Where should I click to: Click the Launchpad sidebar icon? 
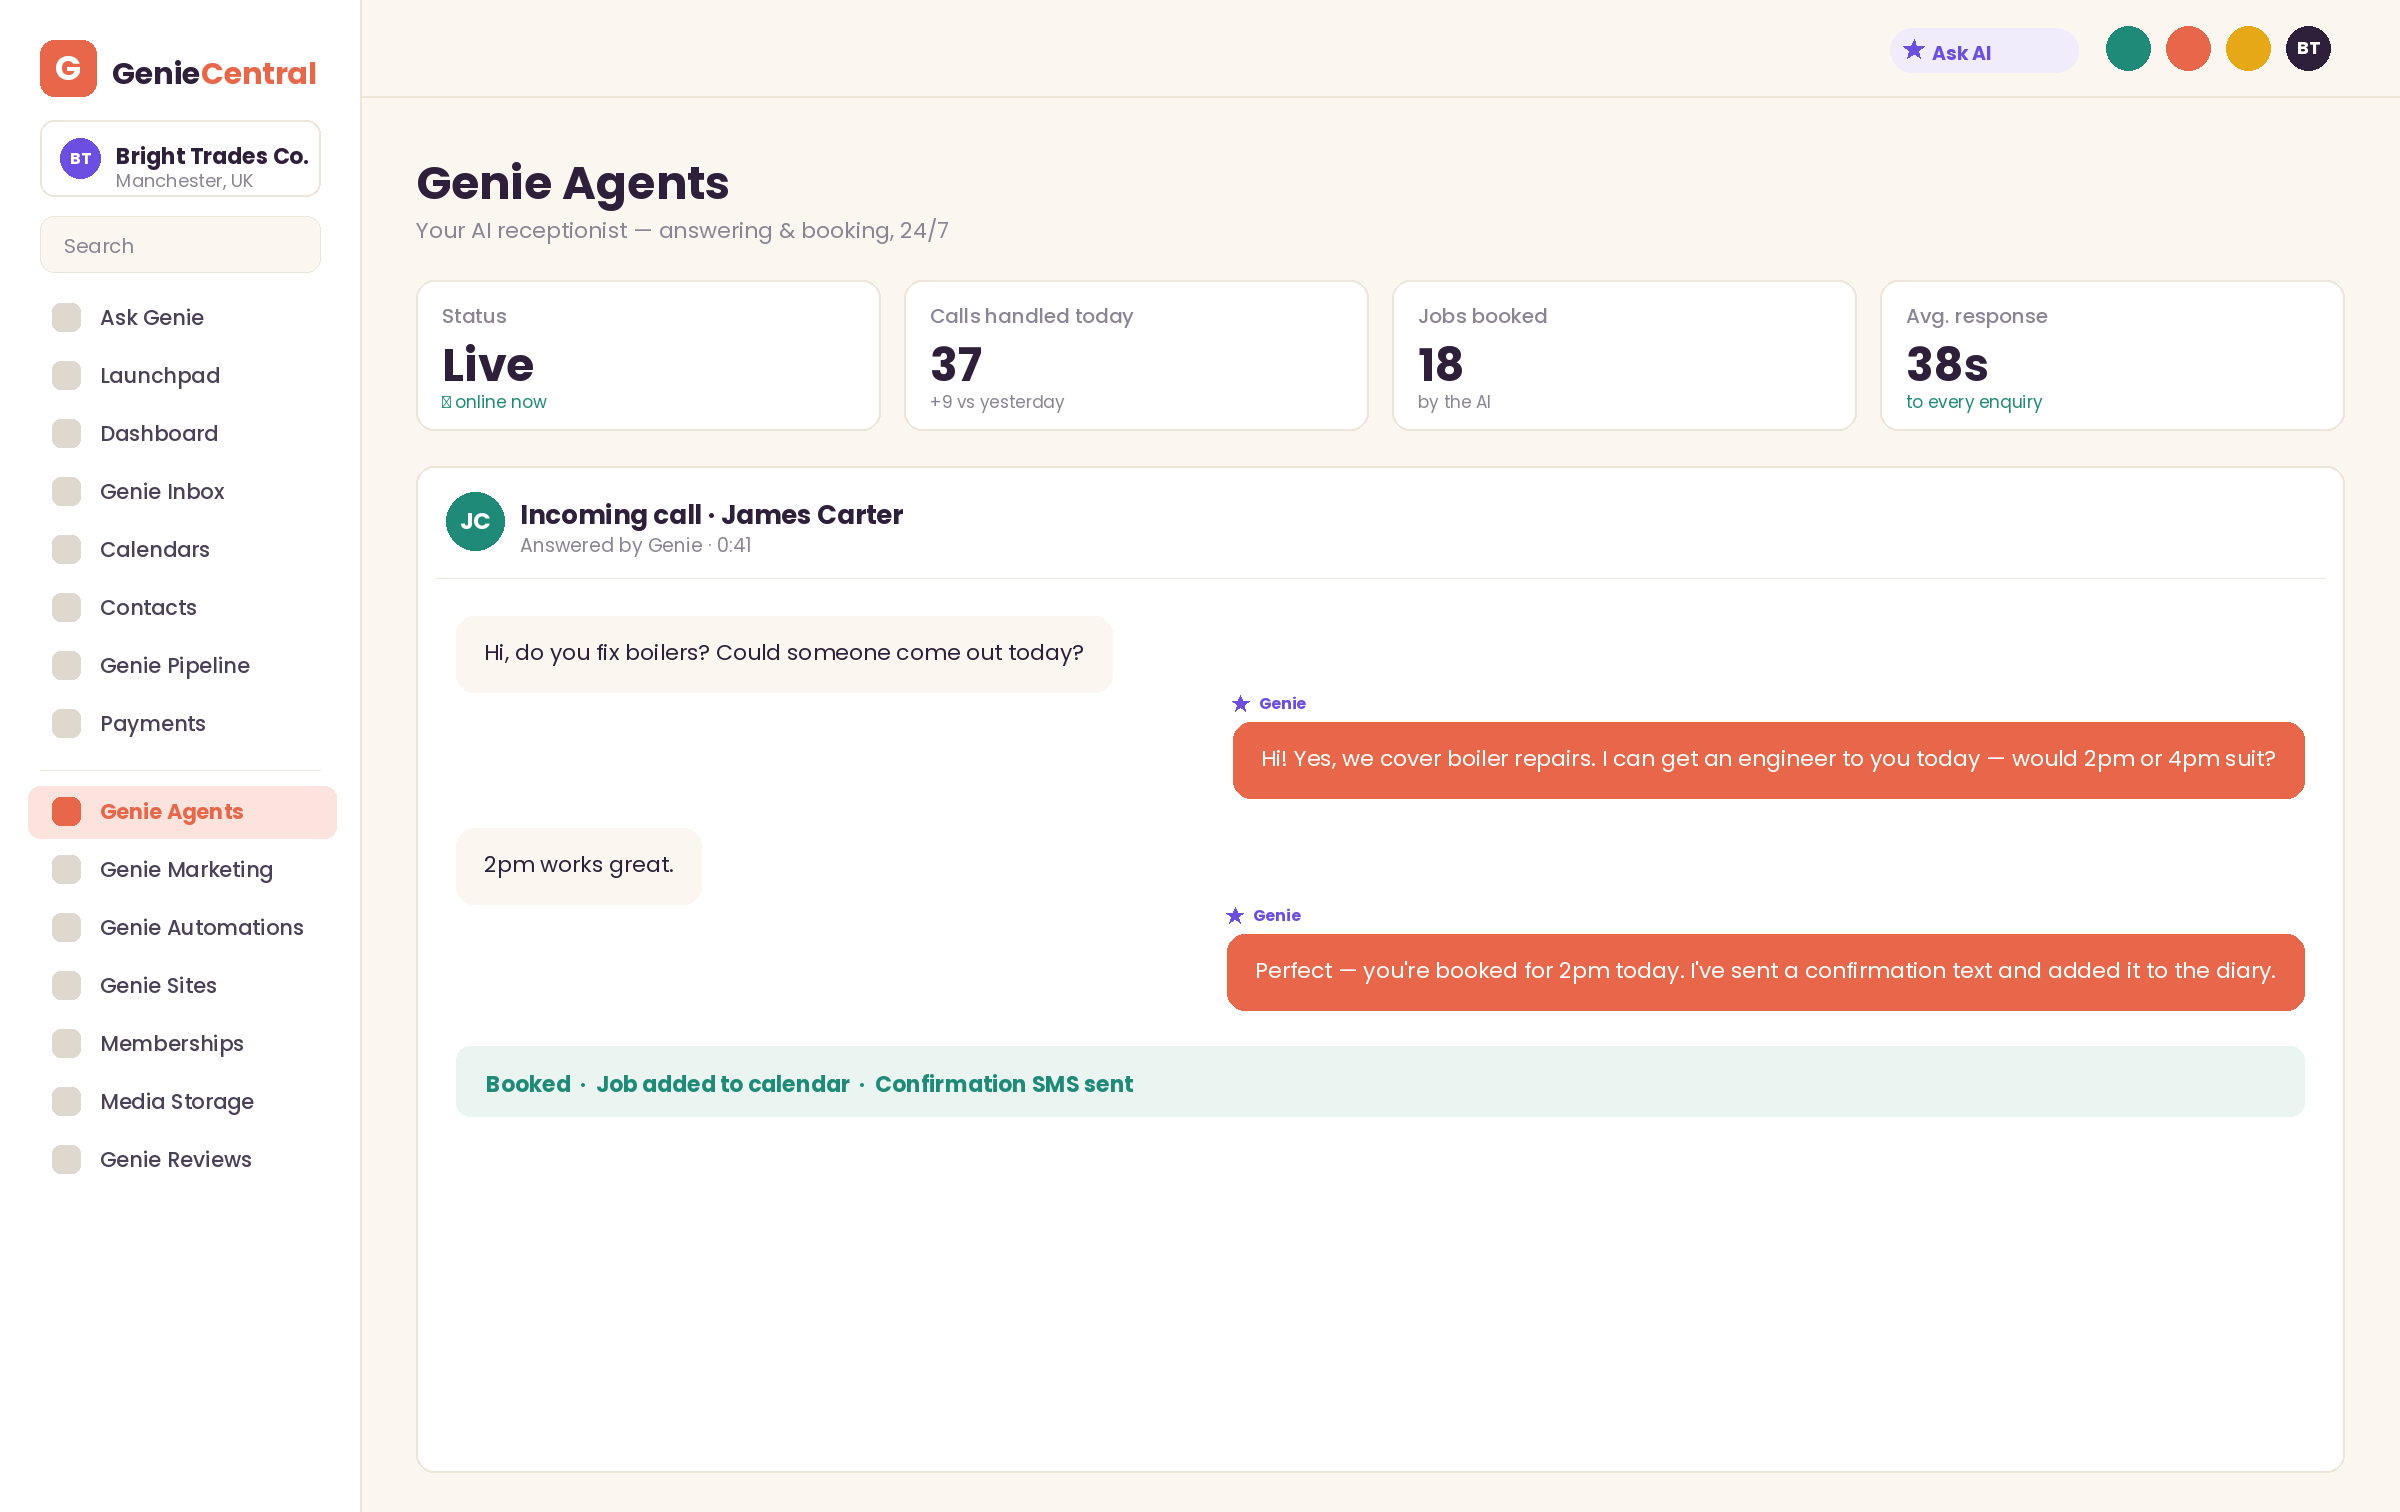point(66,375)
